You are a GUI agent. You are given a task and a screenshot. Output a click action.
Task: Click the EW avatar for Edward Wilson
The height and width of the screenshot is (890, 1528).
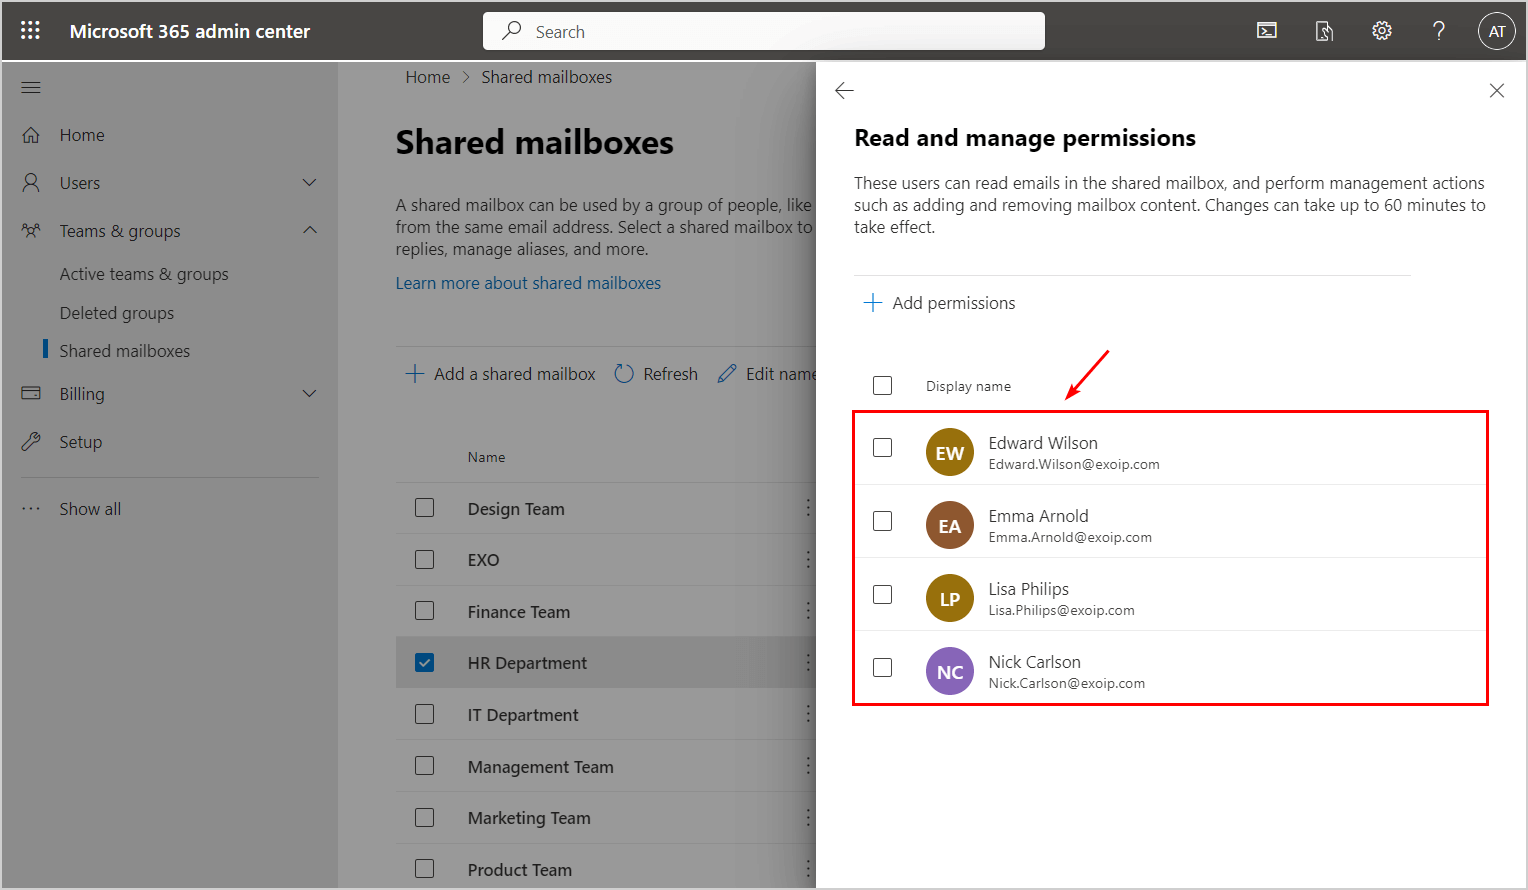pyautogui.click(x=950, y=453)
